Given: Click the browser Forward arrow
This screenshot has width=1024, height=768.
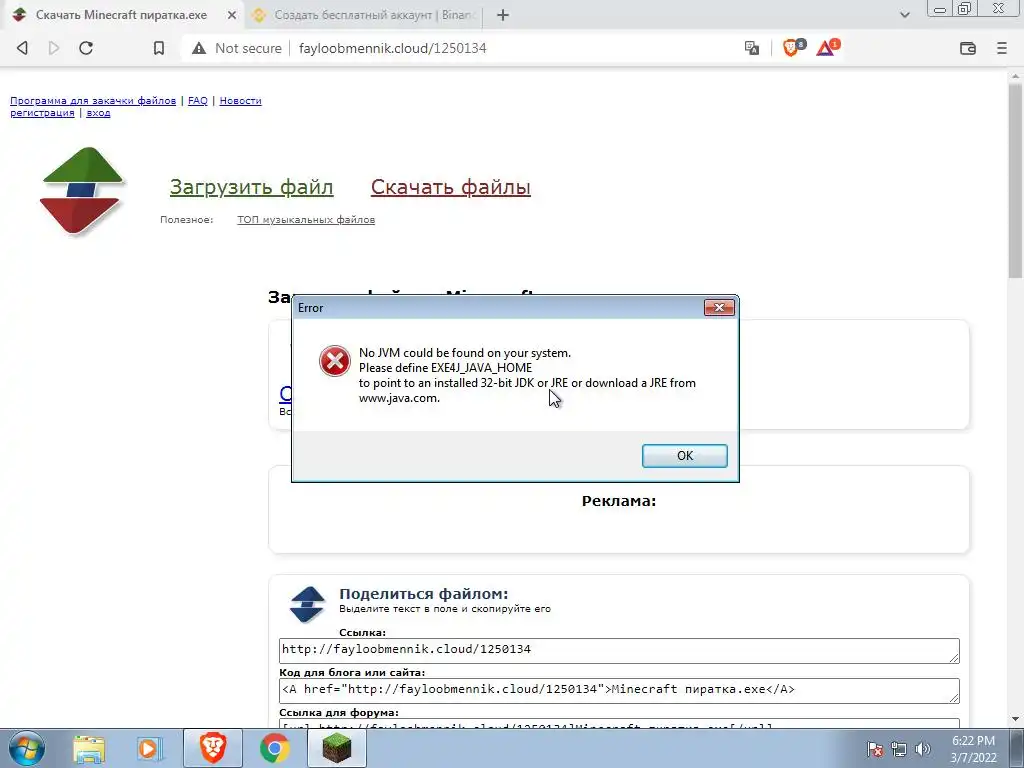Looking at the screenshot, I should coord(54,48).
